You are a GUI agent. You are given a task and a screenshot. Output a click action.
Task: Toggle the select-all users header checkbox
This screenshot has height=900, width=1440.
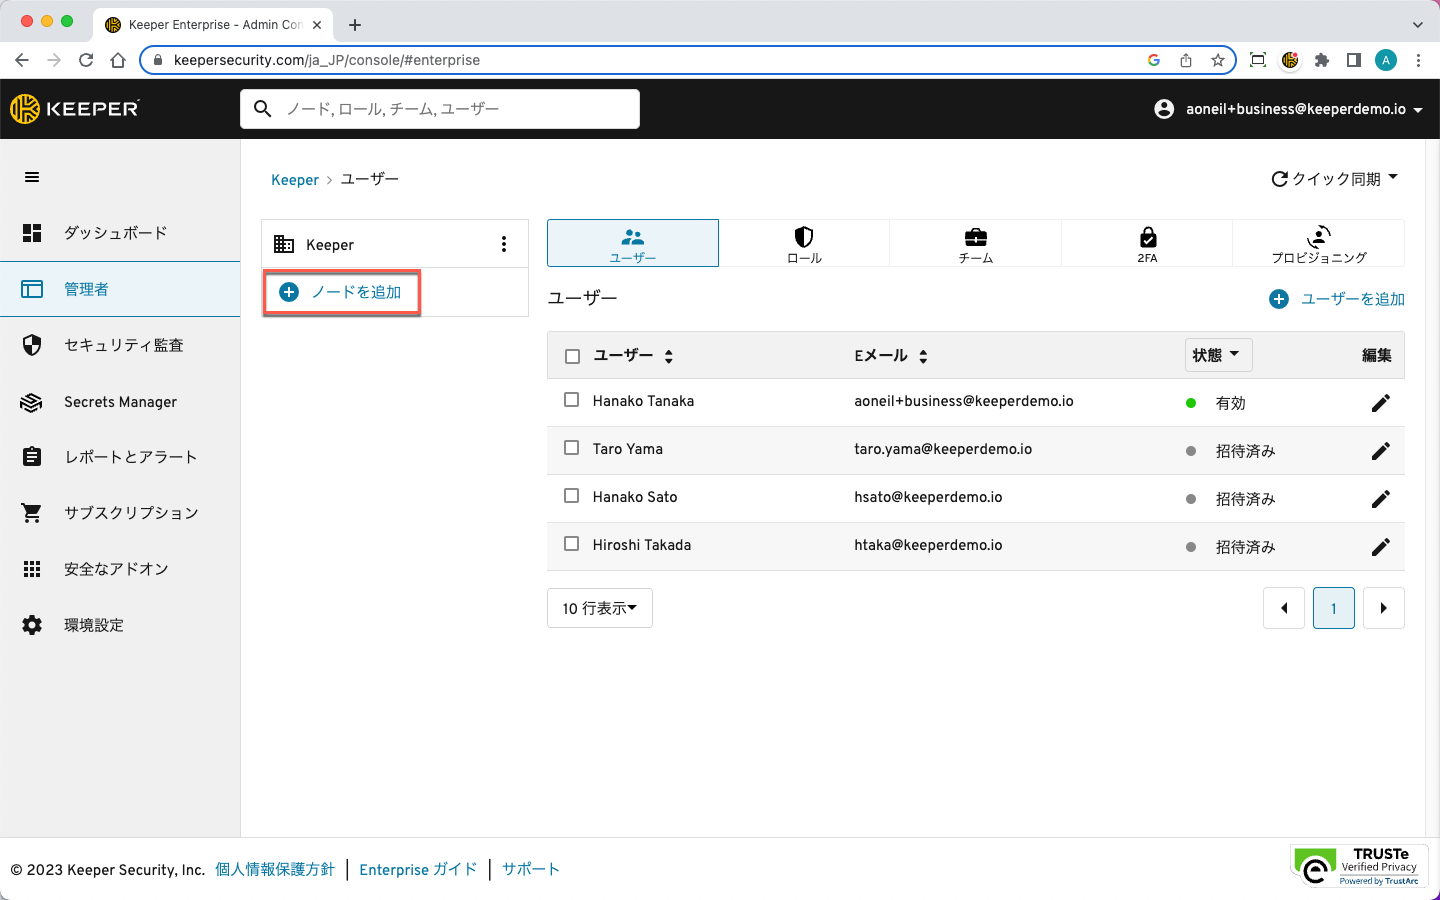click(x=572, y=356)
